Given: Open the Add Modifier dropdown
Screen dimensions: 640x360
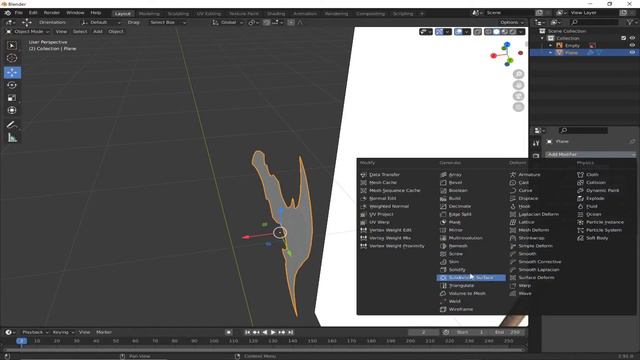Looking at the screenshot, I should [x=590, y=154].
